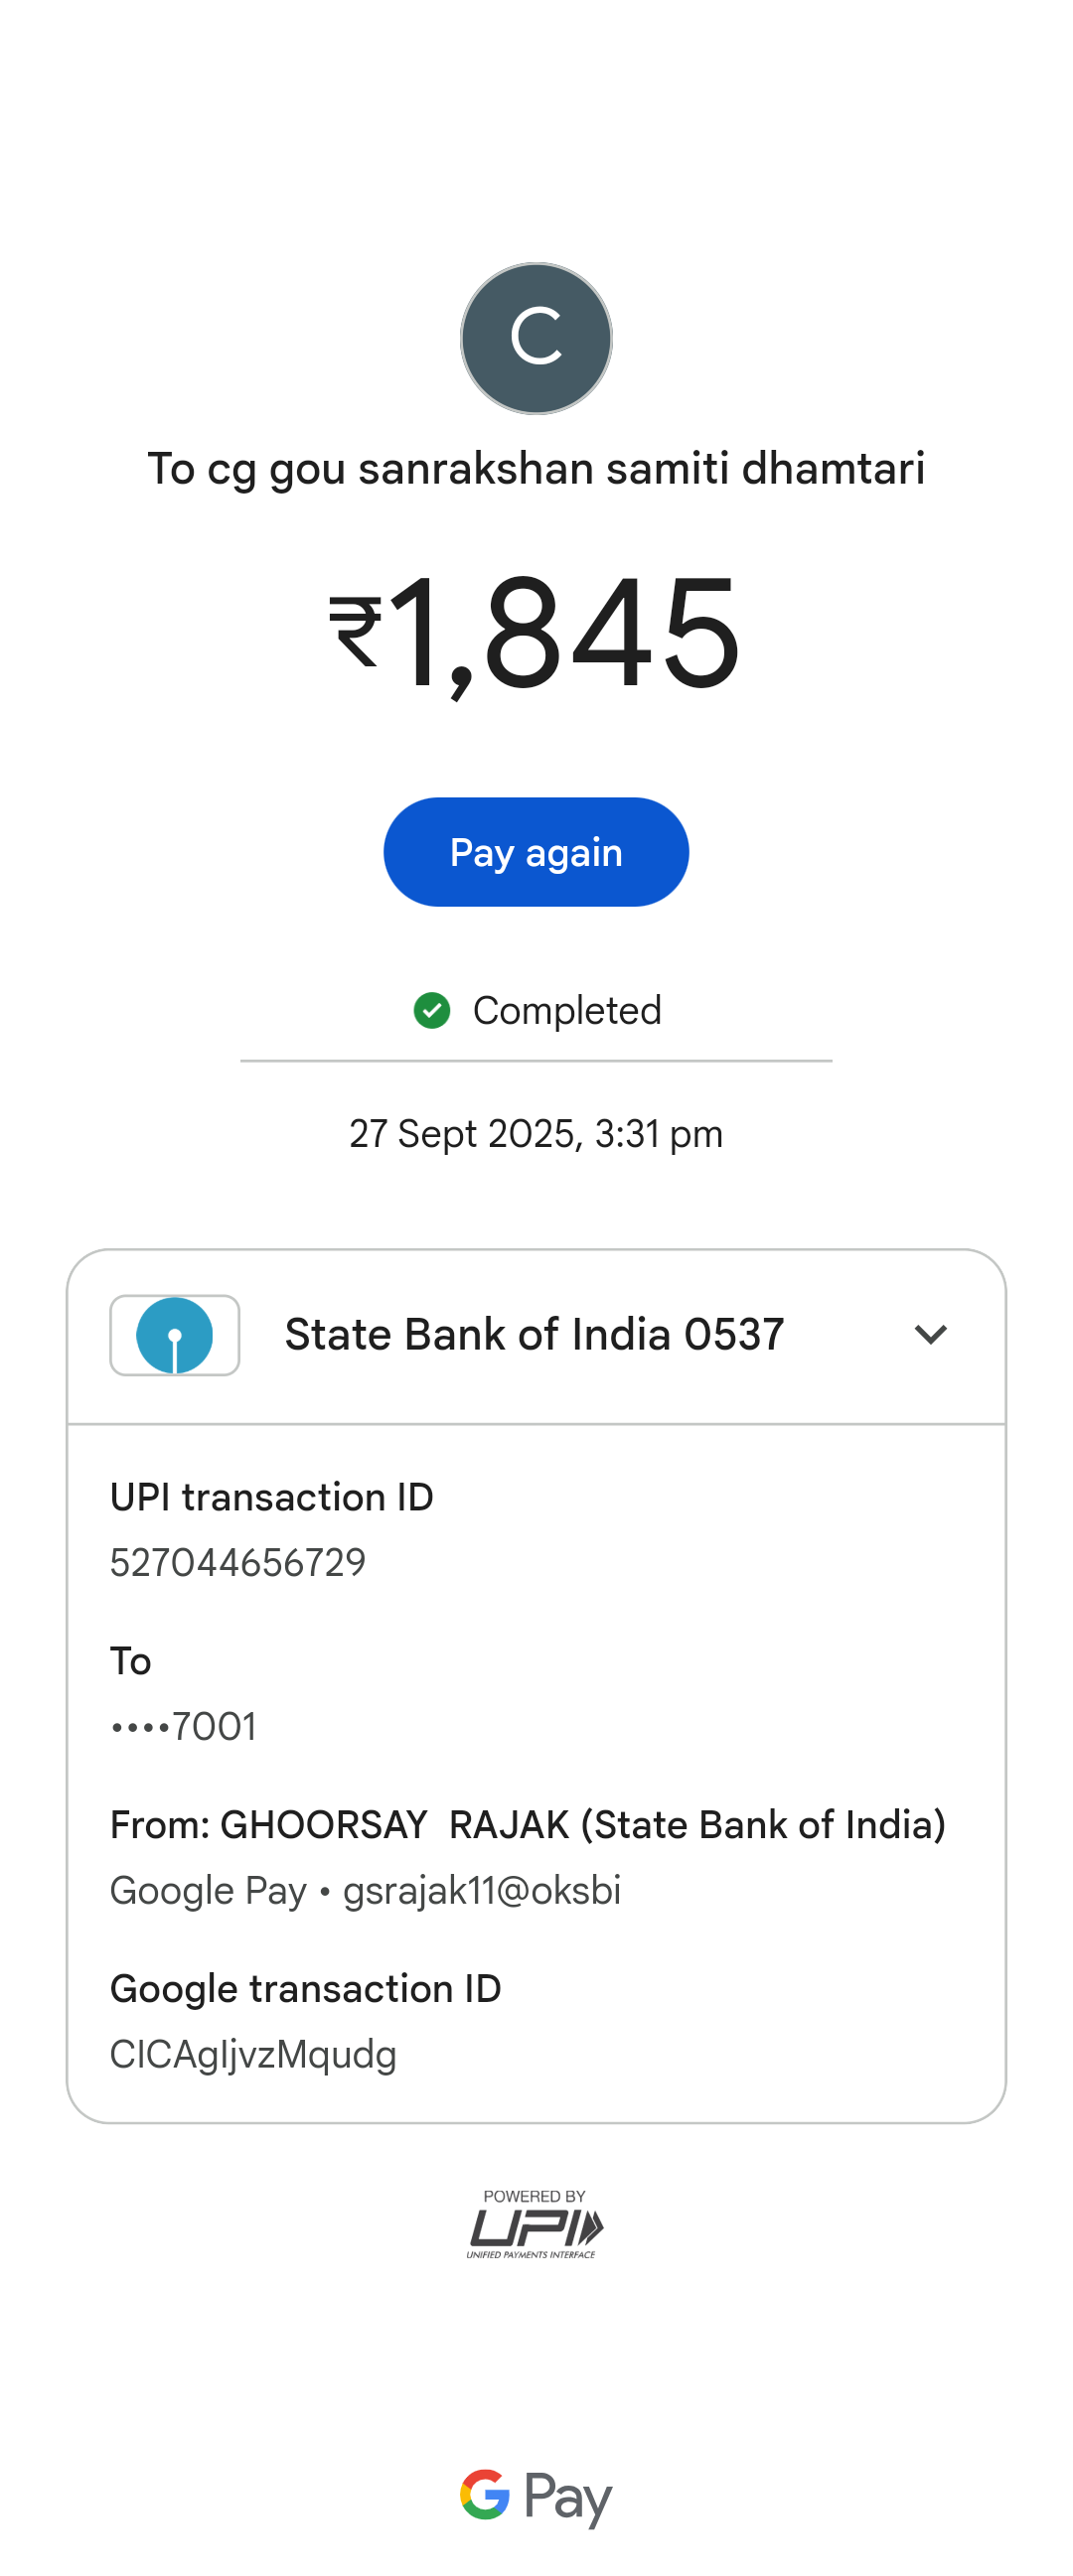Tap the Google transaction ID CICAgIjvzMqudg
The image size is (1073, 2576).
253,2054
